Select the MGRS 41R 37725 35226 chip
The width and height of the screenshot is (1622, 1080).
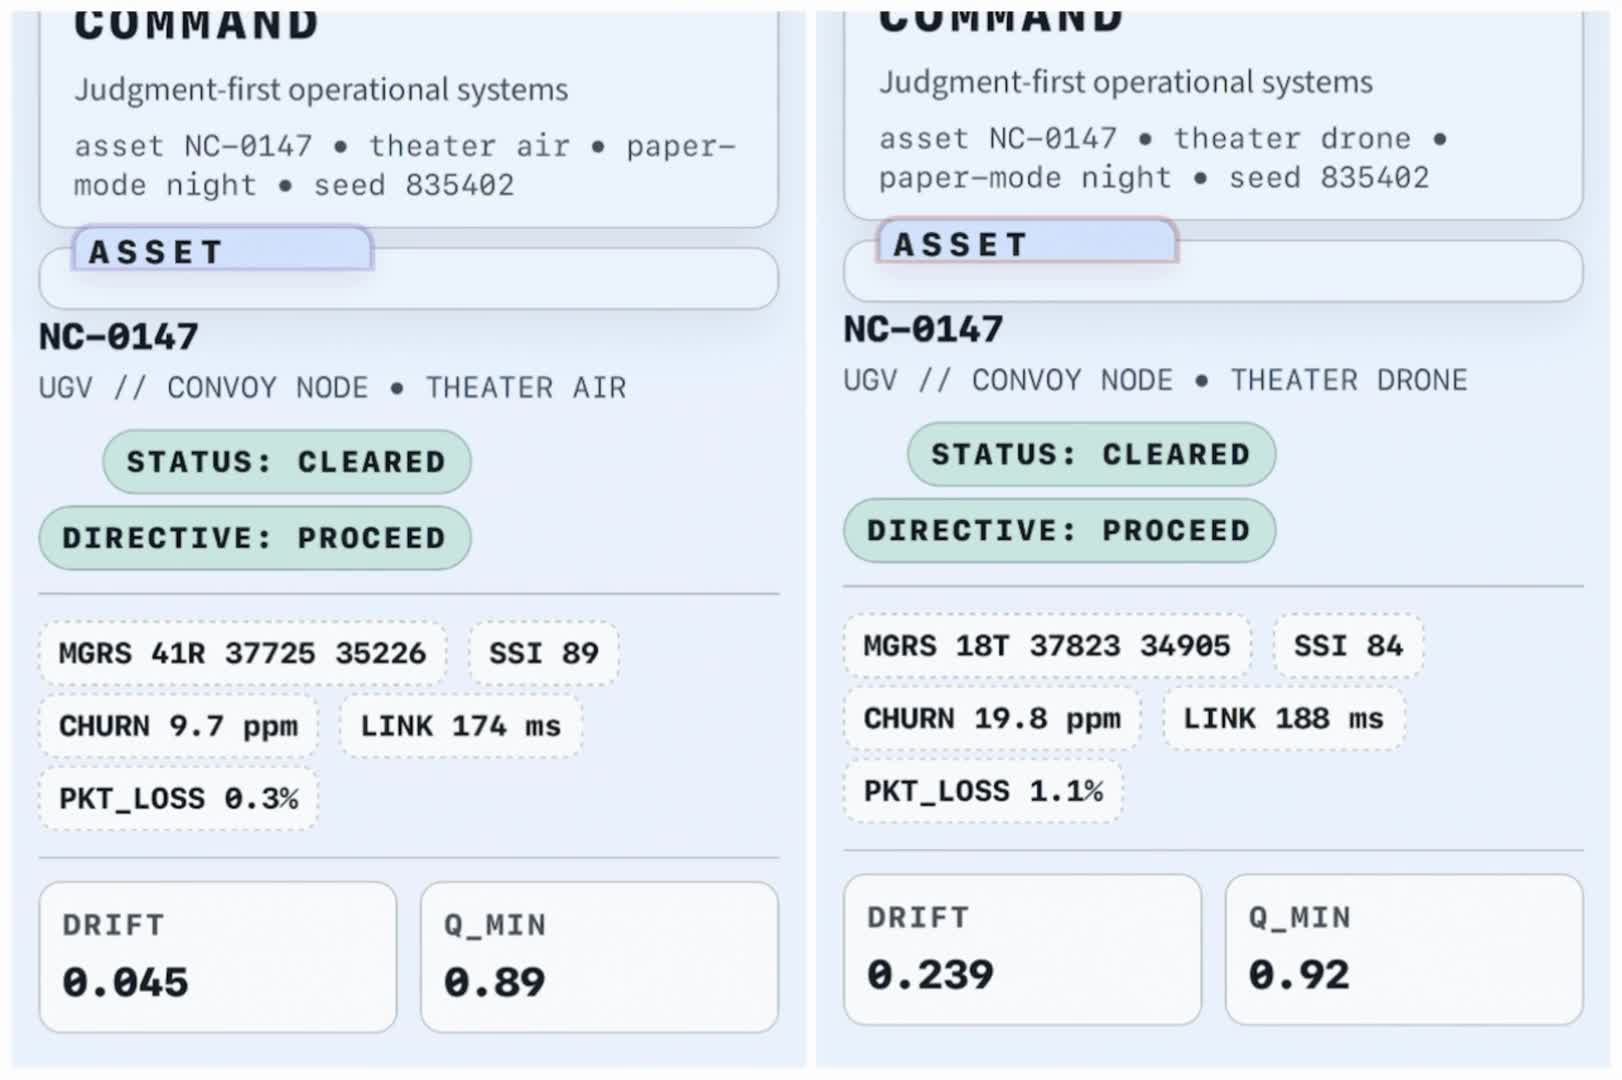point(243,653)
